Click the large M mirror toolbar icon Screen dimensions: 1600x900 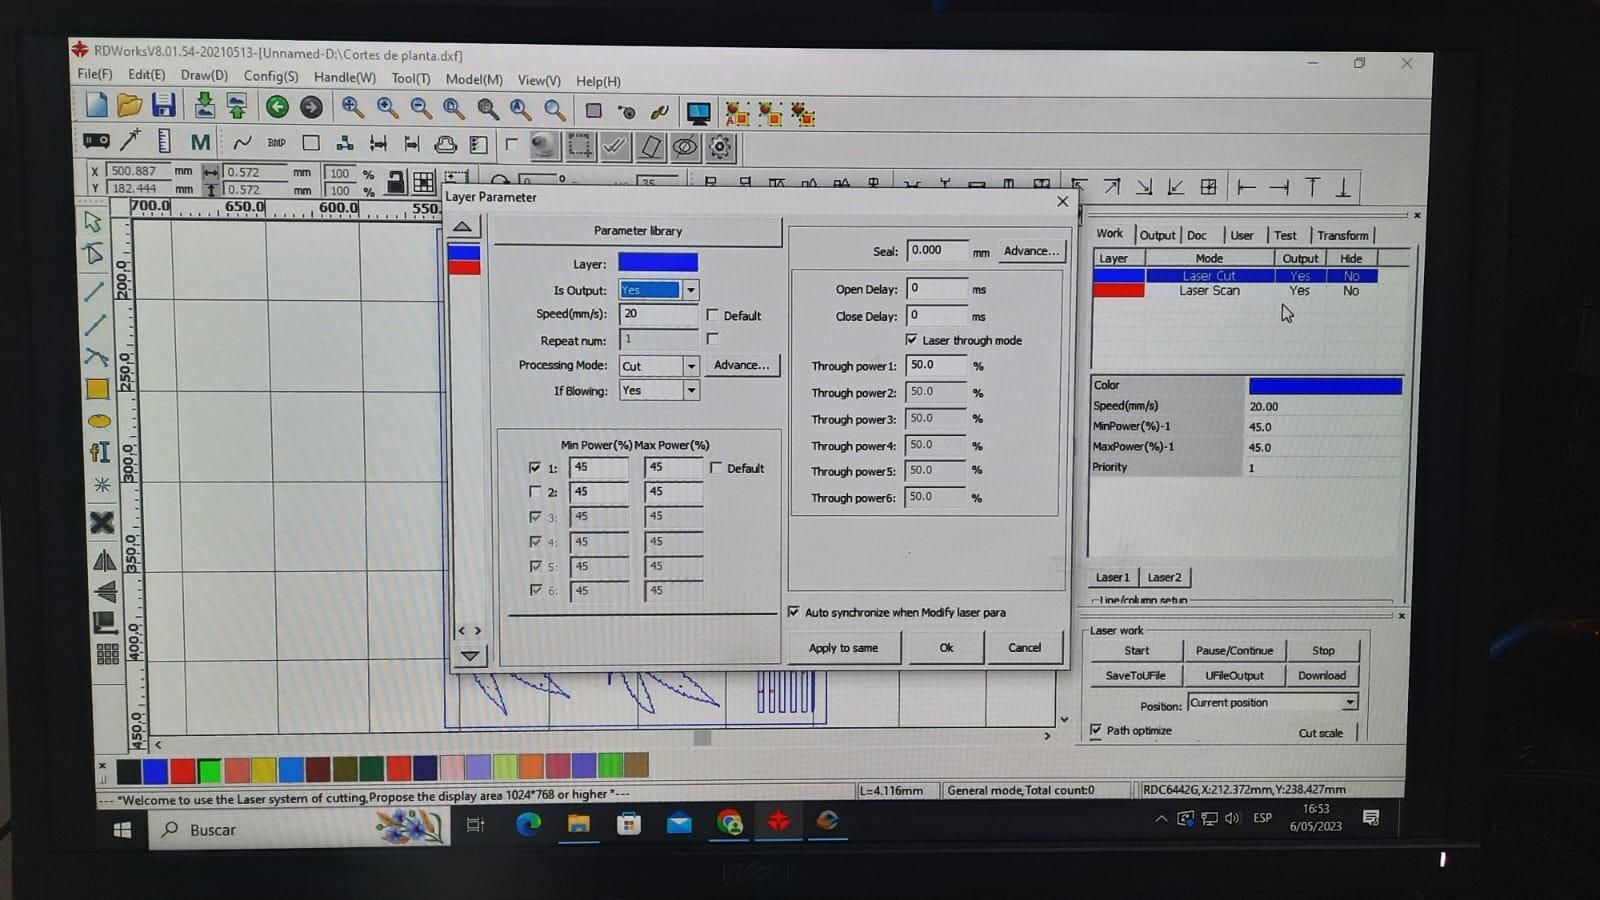point(200,142)
